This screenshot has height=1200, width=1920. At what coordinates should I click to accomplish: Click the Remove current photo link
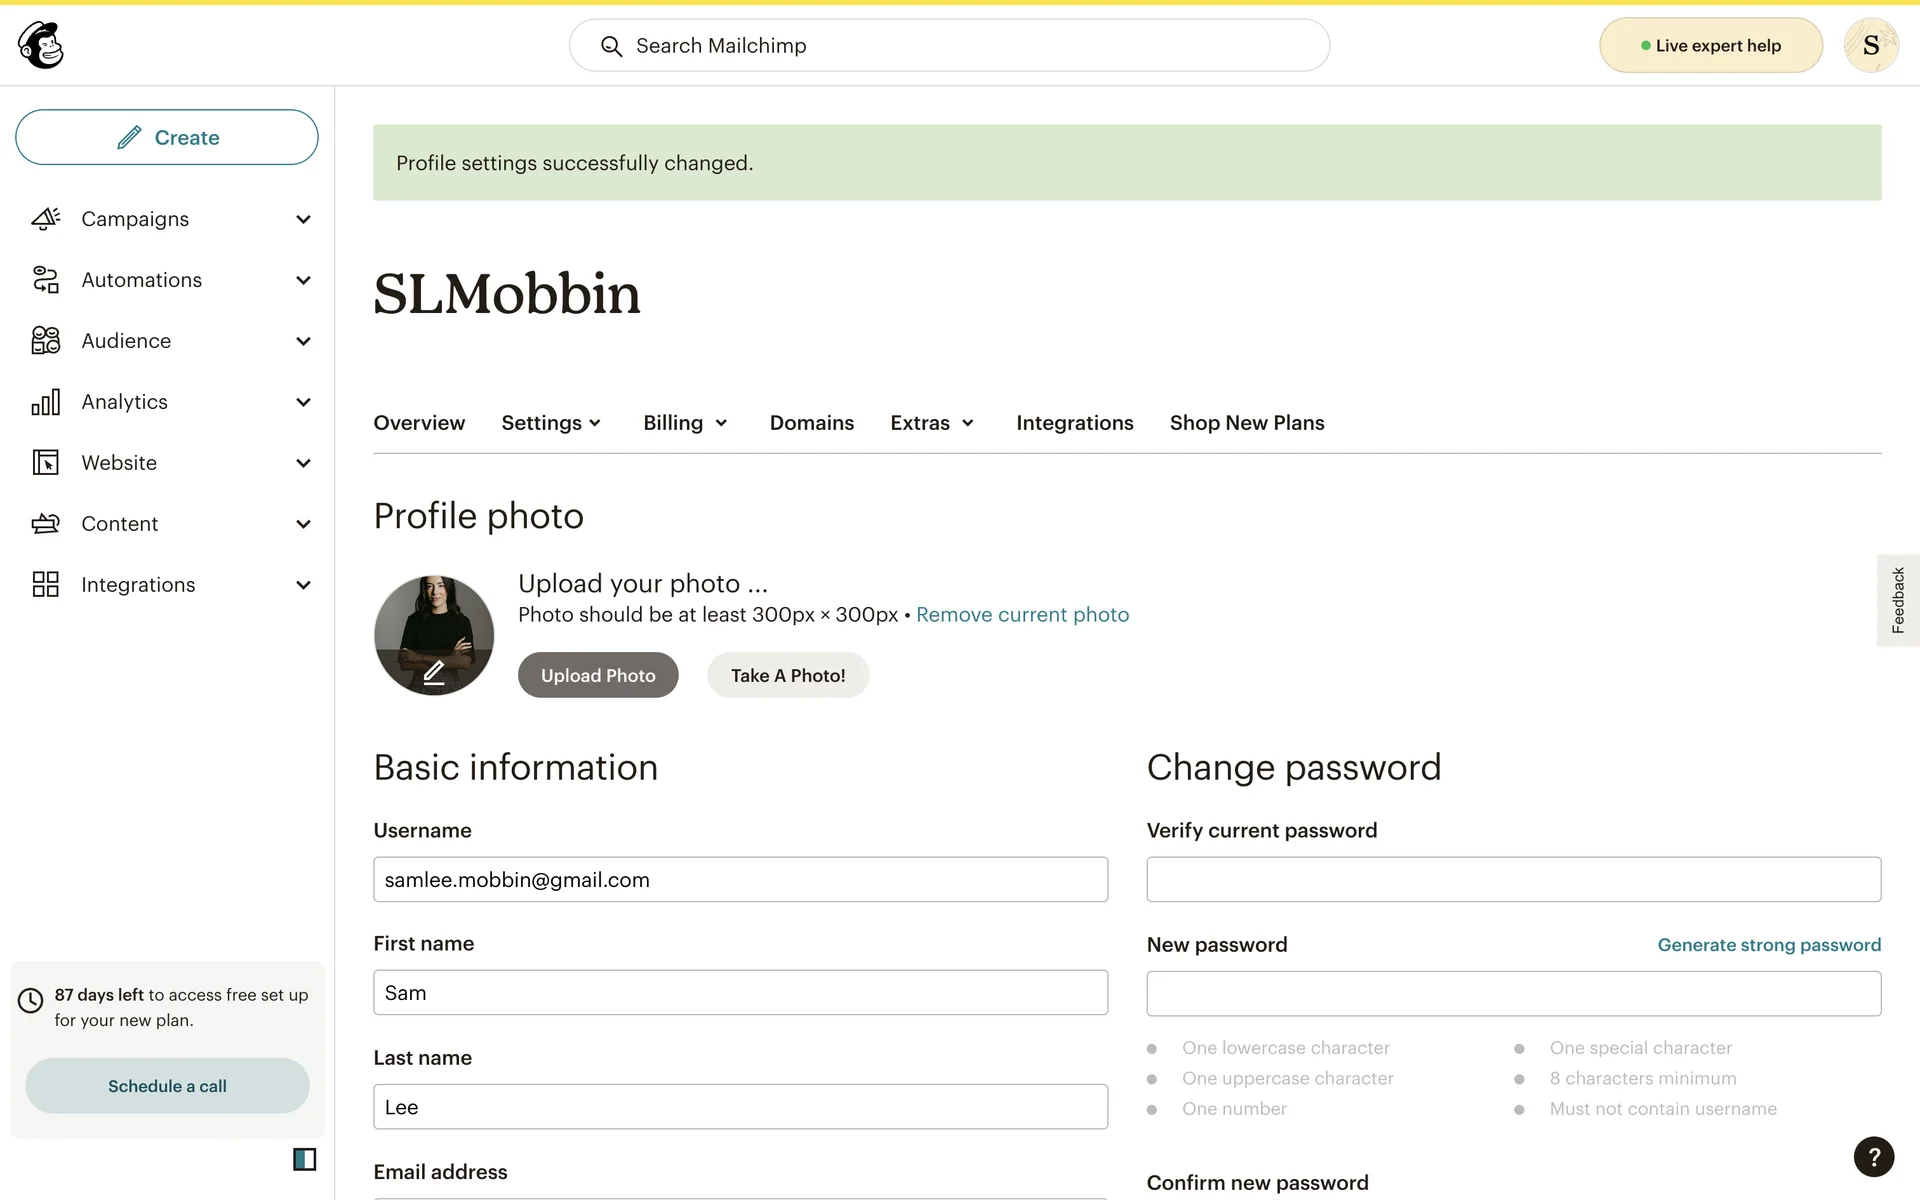[1022, 615]
